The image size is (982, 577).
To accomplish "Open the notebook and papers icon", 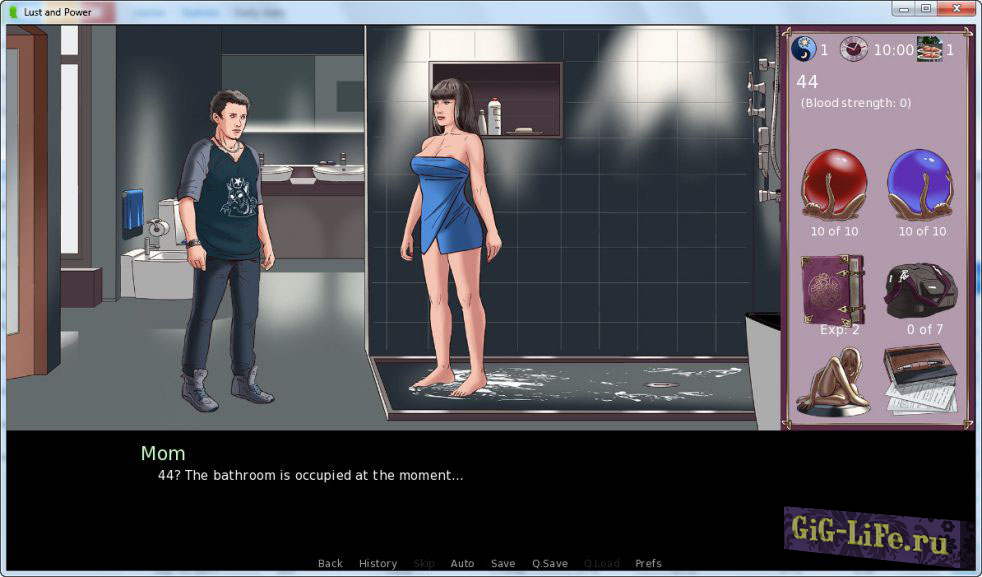I will pyautogui.click(x=919, y=380).
